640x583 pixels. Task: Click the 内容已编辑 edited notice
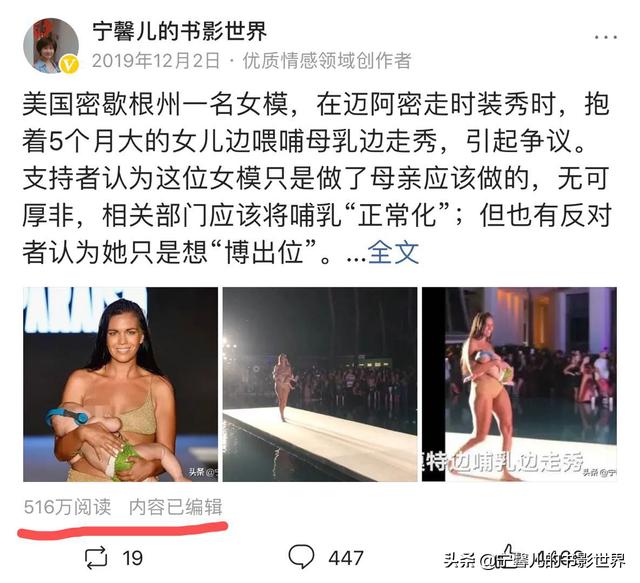(x=176, y=507)
